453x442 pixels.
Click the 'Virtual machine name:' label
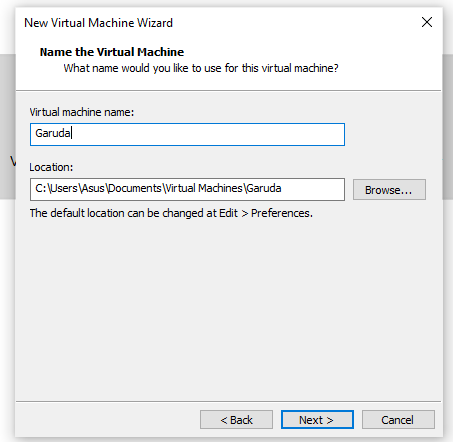[82, 112]
